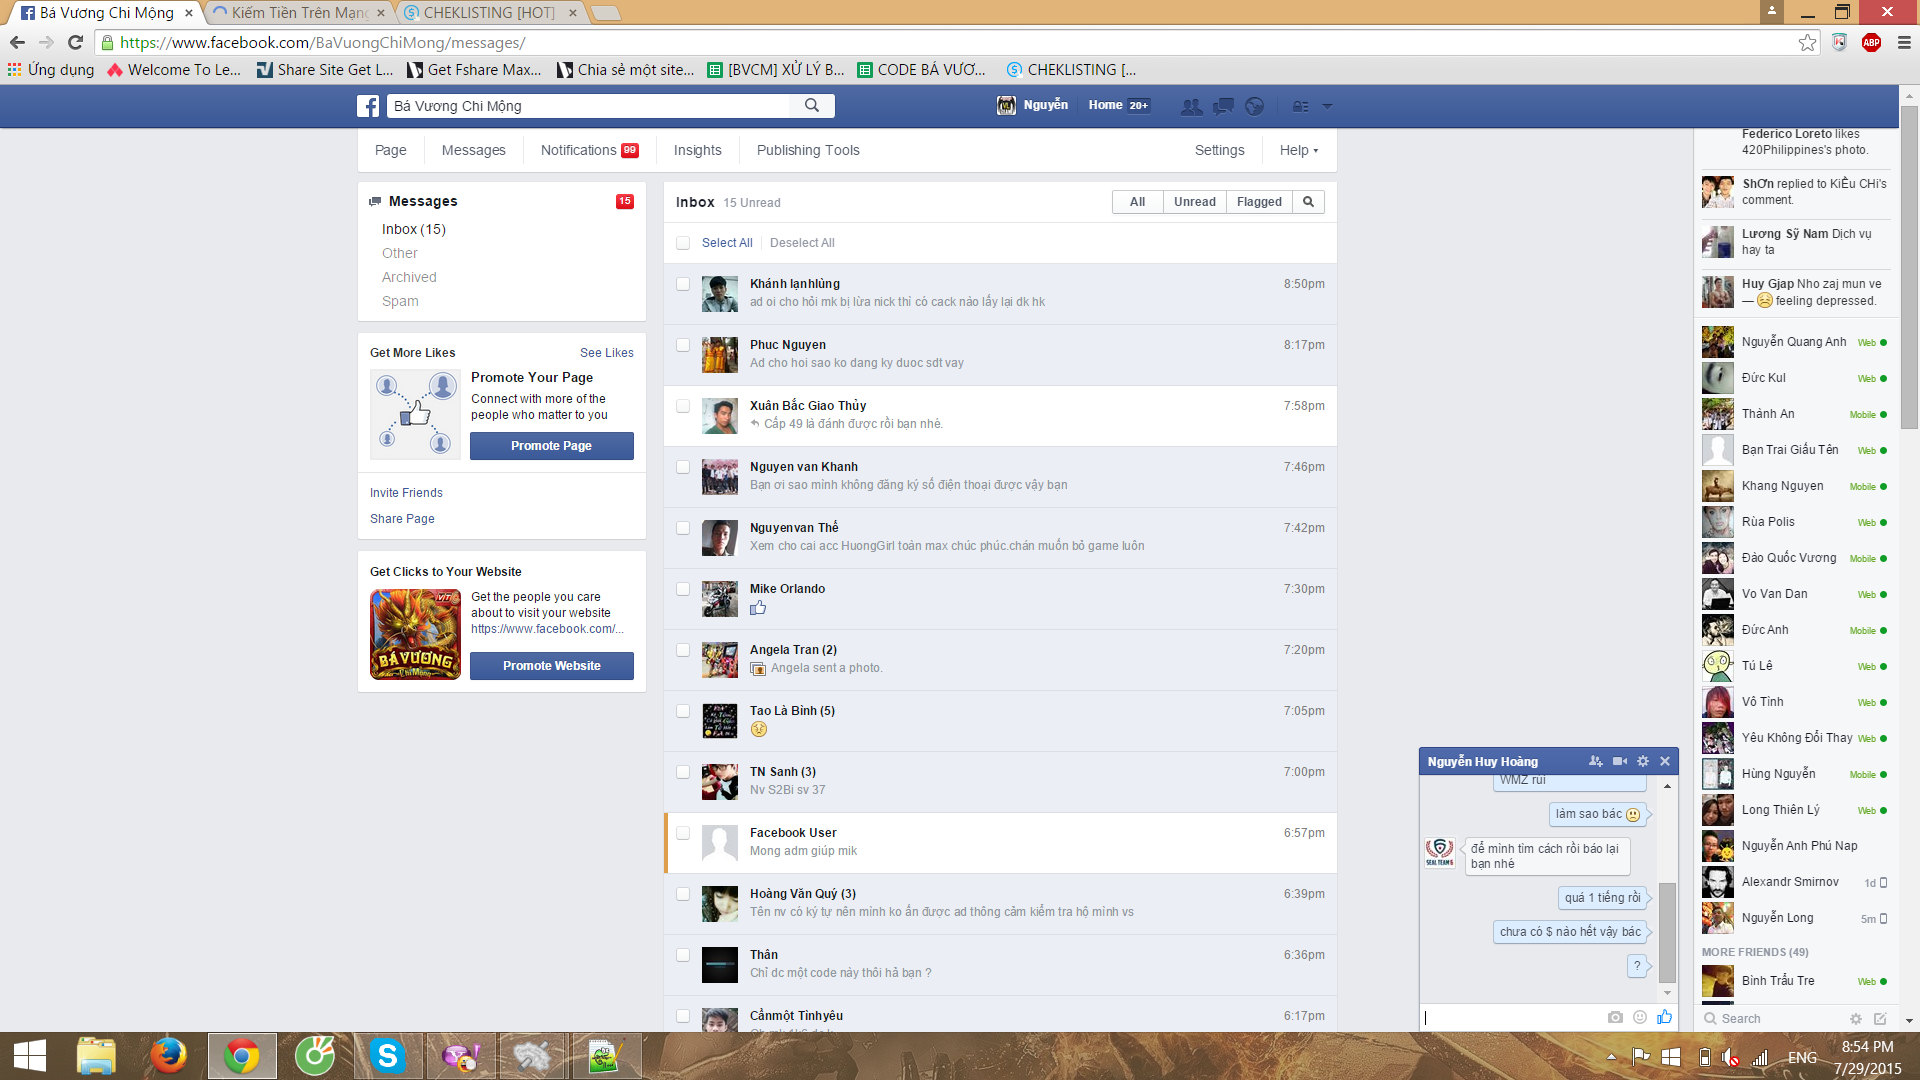Send thumbs-up like in chat window

coord(1664,1017)
